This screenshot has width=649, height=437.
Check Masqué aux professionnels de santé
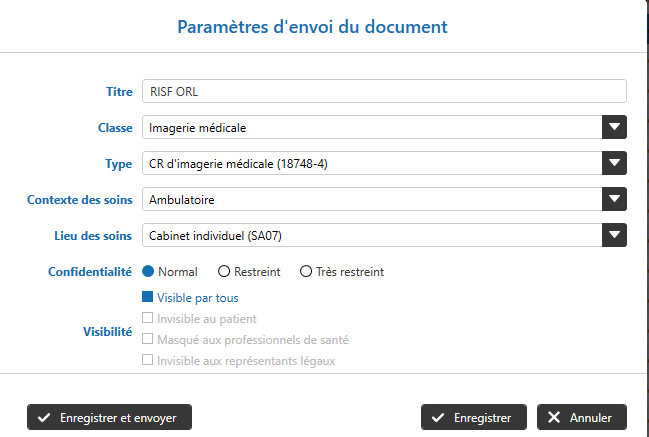(x=148, y=339)
